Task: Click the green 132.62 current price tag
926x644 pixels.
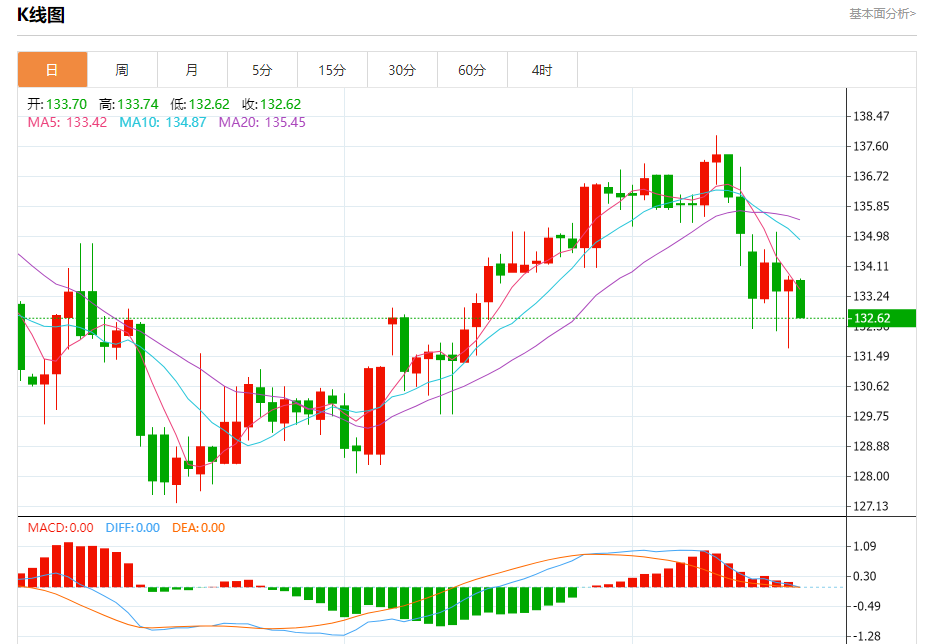Action: tap(882, 318)
